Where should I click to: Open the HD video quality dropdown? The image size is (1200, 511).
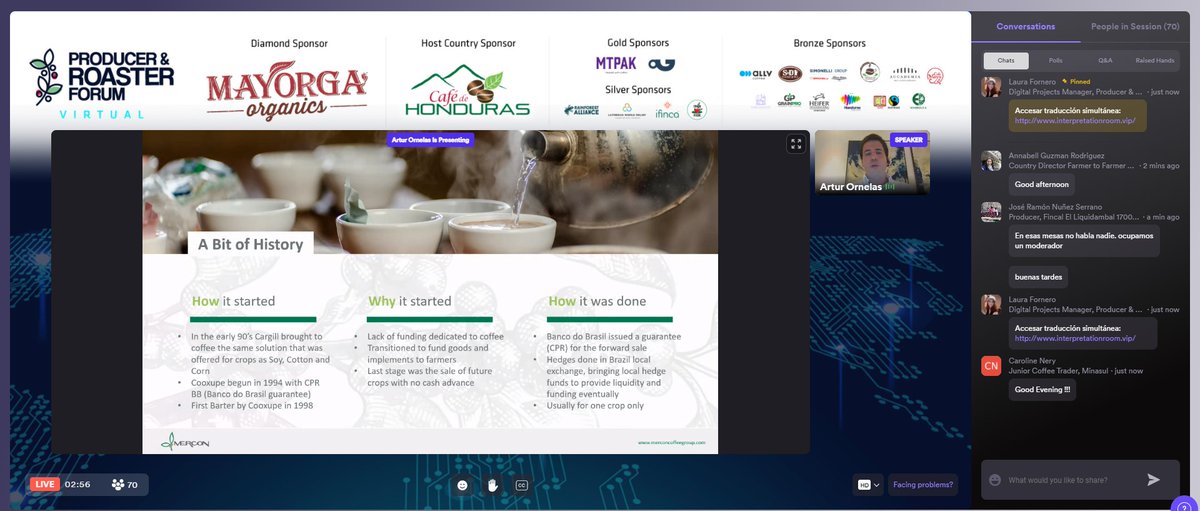pyautogui.click(x=868, y=485)
